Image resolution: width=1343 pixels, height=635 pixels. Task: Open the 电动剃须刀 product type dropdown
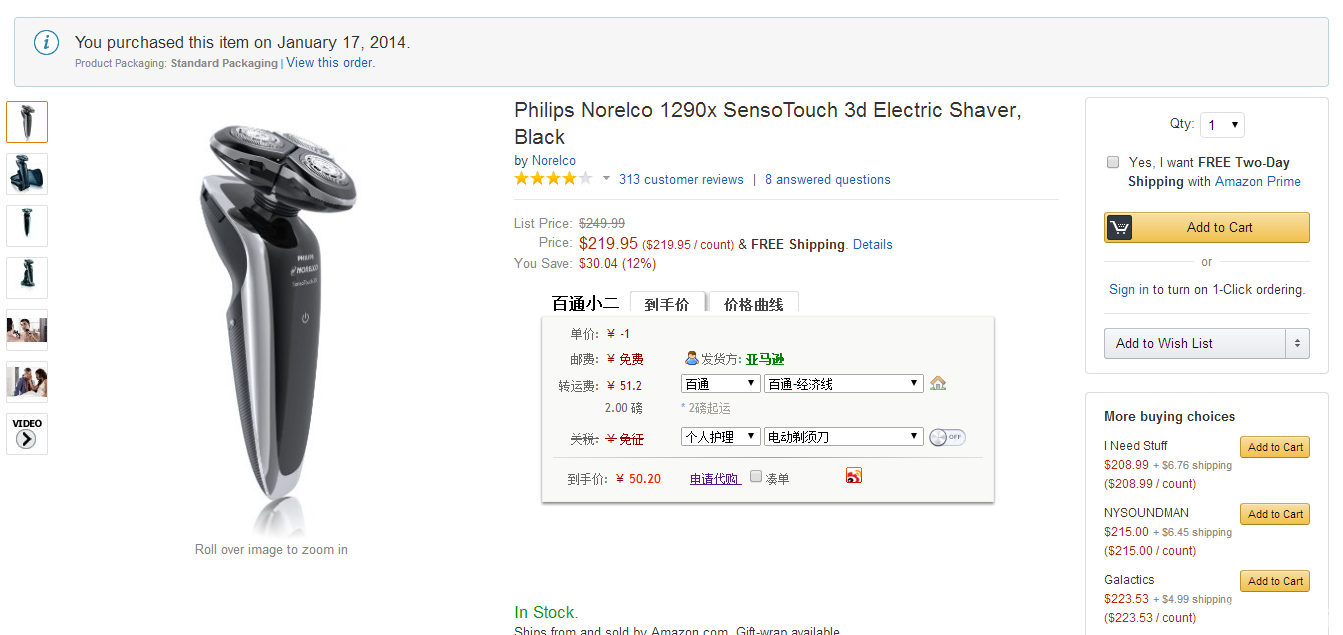pyautogui.click(x=843, y=437)
